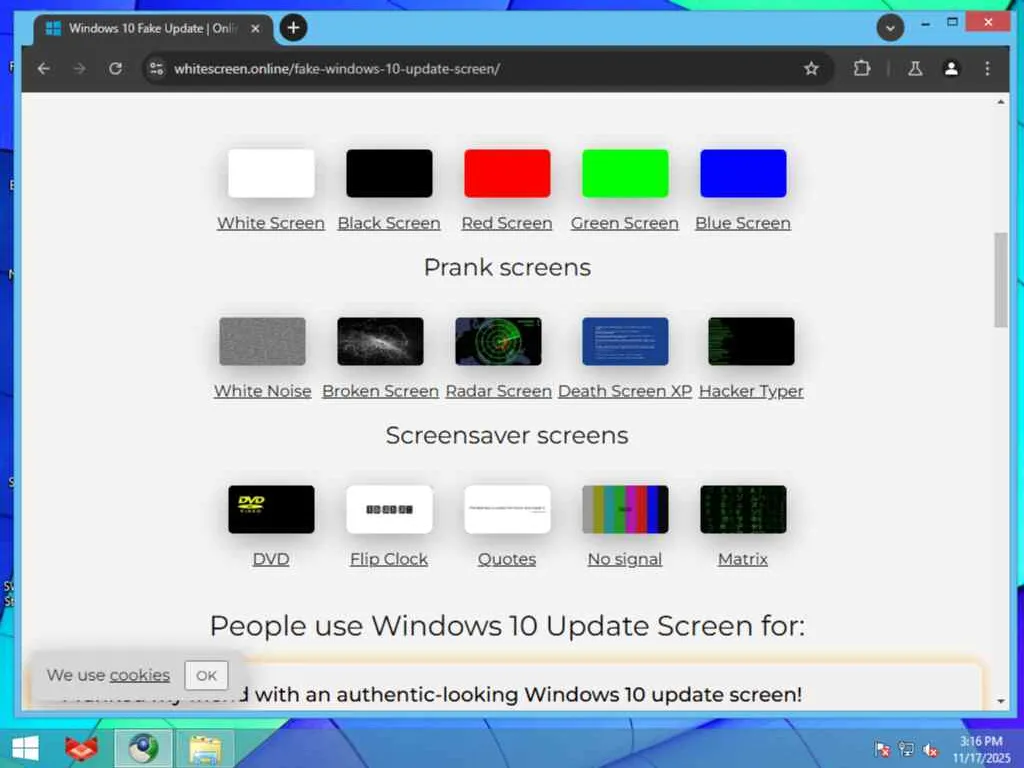Open the red fox app in taskbar
1024x768 pixels.
(x=82, y=748)
